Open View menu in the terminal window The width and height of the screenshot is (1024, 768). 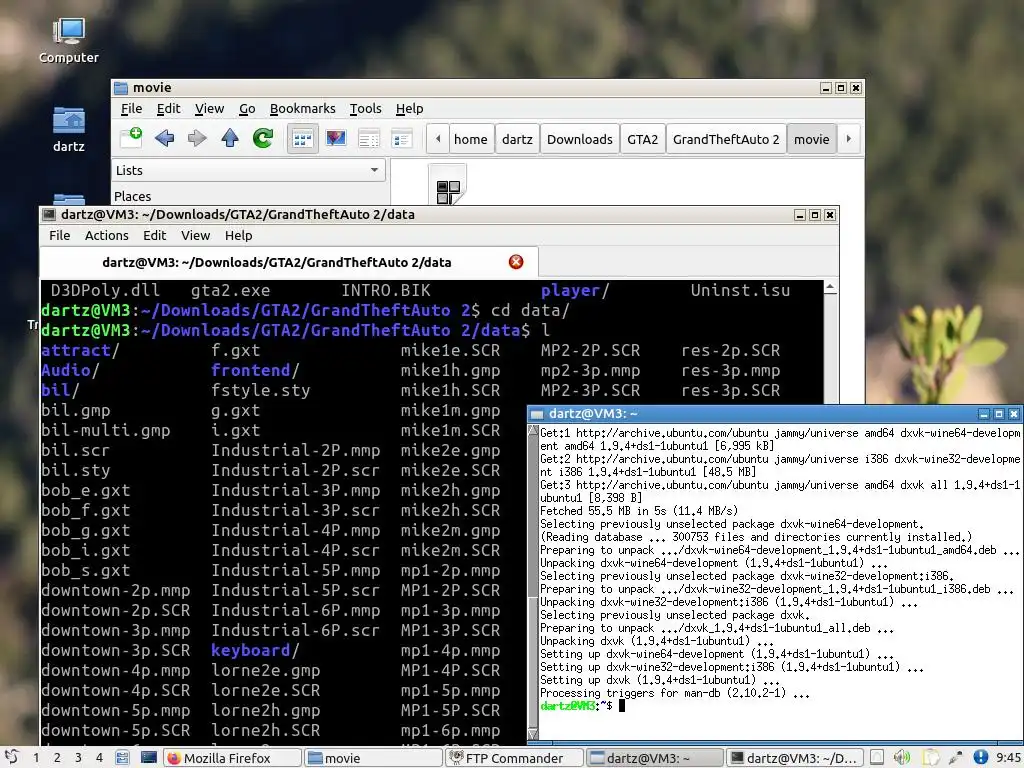point(195,235)
